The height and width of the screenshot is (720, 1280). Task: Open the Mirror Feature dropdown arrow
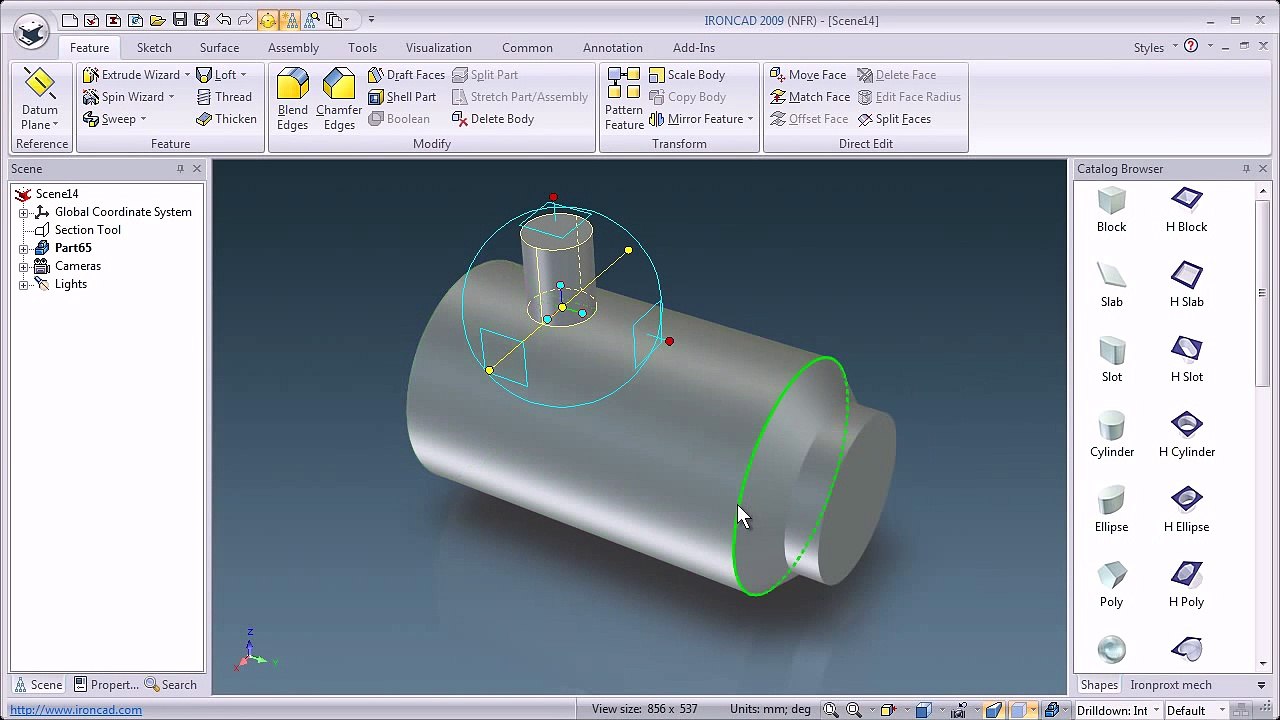click(750, 119)
